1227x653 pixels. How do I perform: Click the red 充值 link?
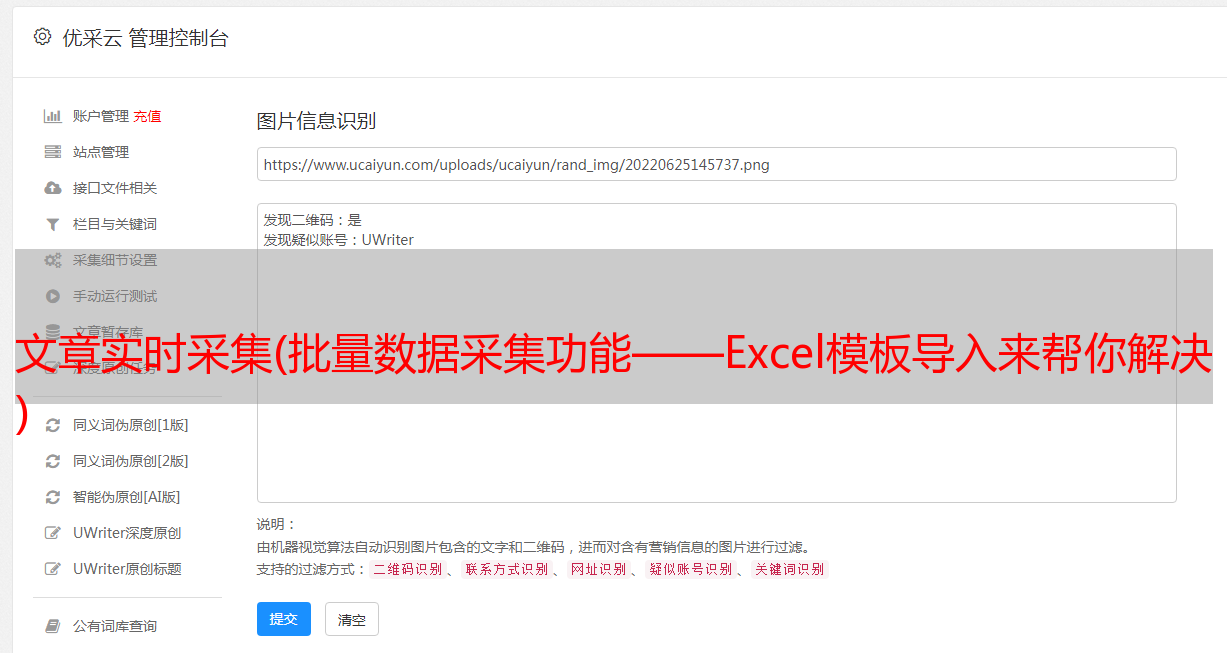tap(147, 116)
